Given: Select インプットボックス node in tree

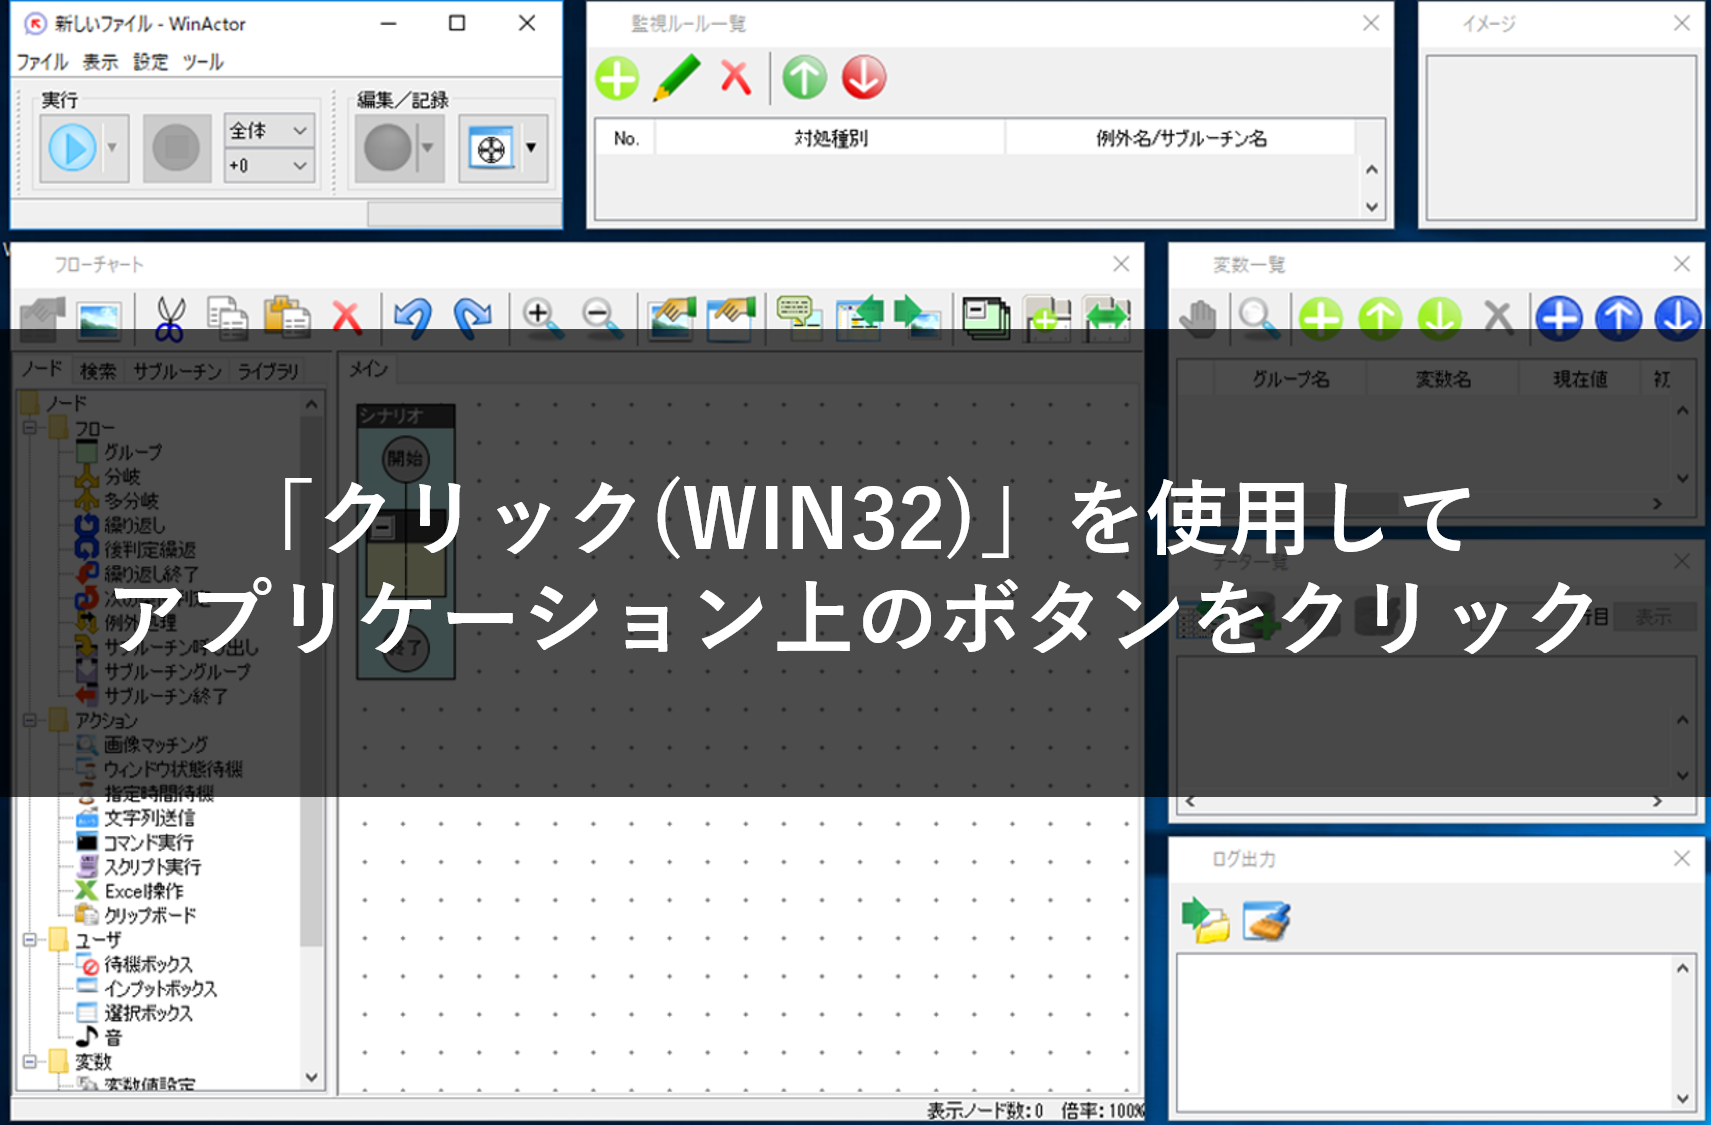Looking at the screenshot, I should point(161,988).
